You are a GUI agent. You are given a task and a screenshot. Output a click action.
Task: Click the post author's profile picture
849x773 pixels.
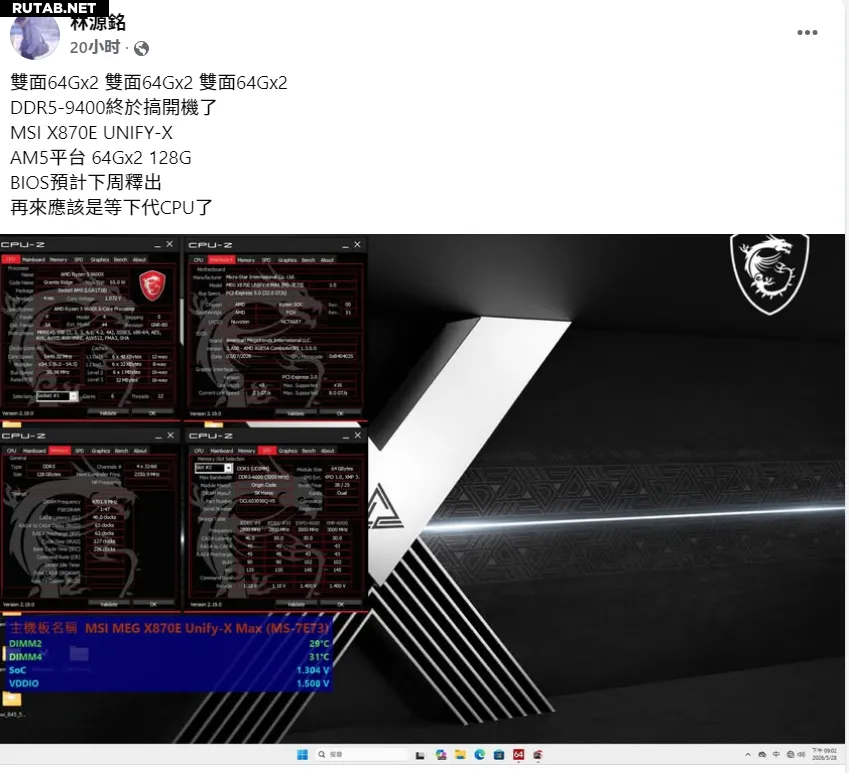tap(34, 37)
